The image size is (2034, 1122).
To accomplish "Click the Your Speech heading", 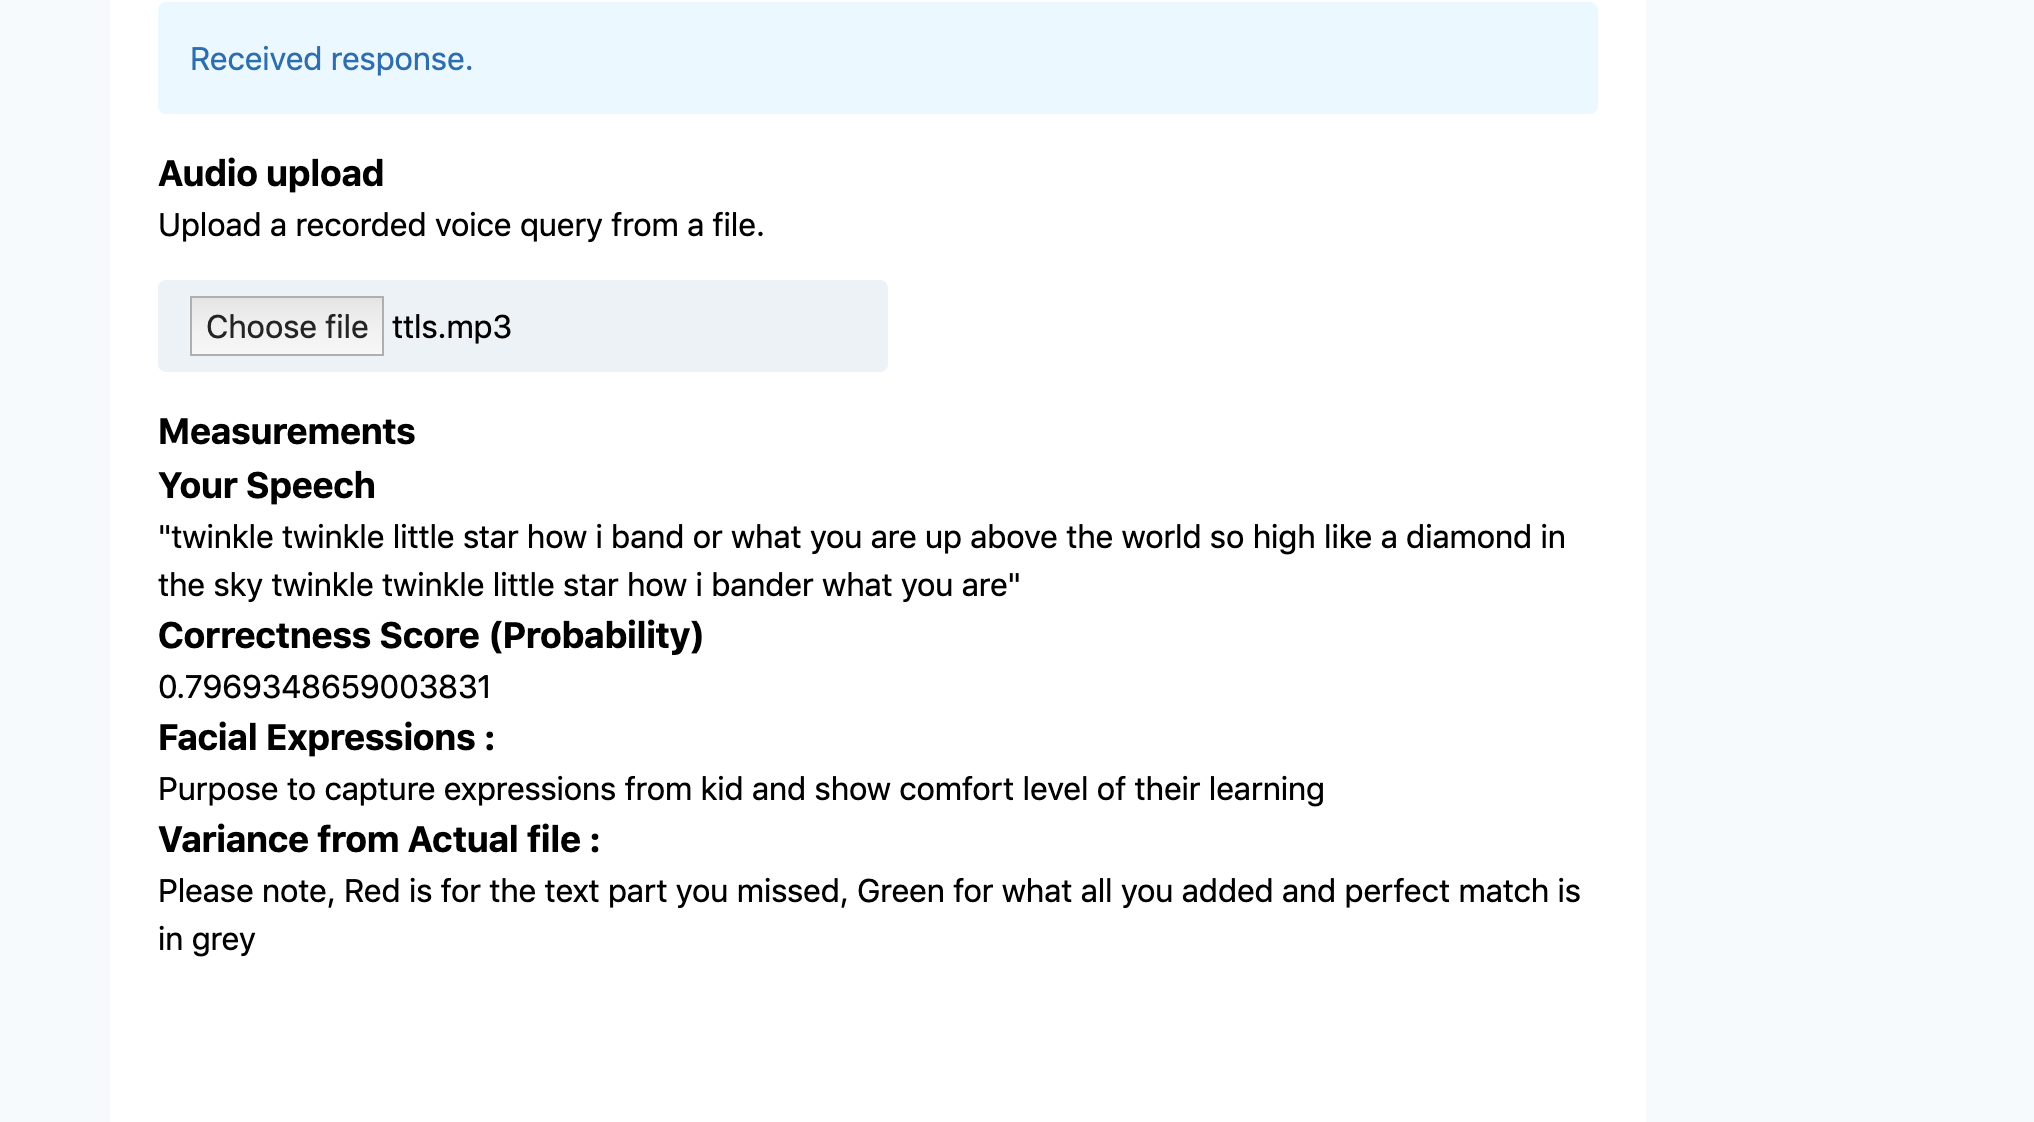I will coord(267,485).
